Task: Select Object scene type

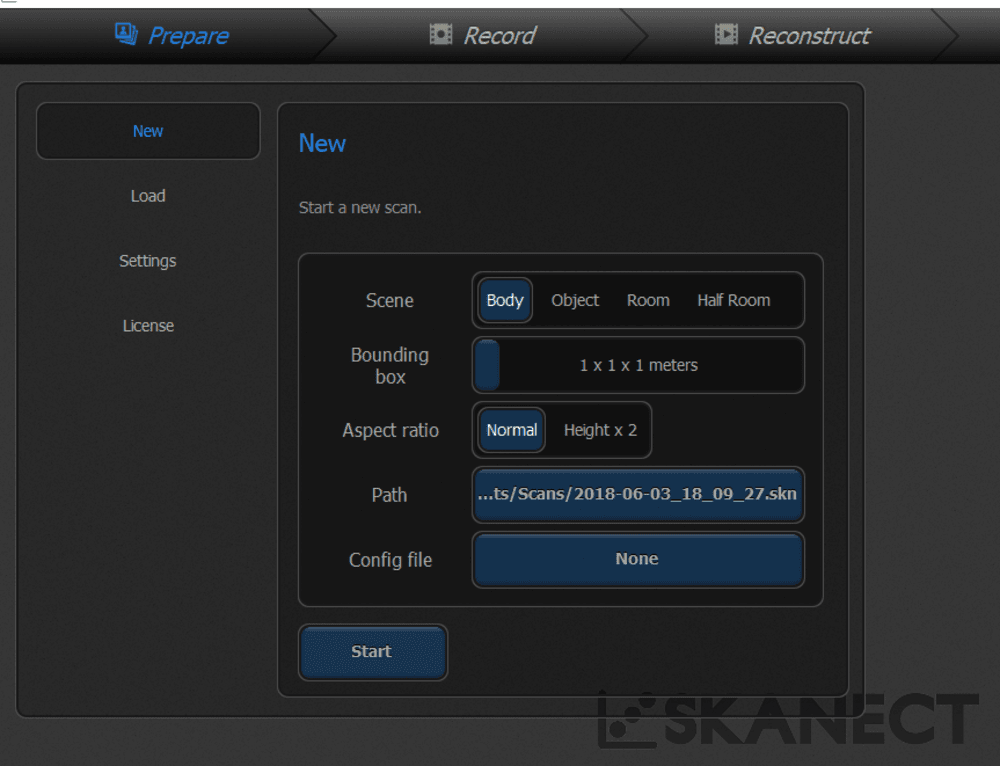Action: pyautogui.click(x=575, y=300)
